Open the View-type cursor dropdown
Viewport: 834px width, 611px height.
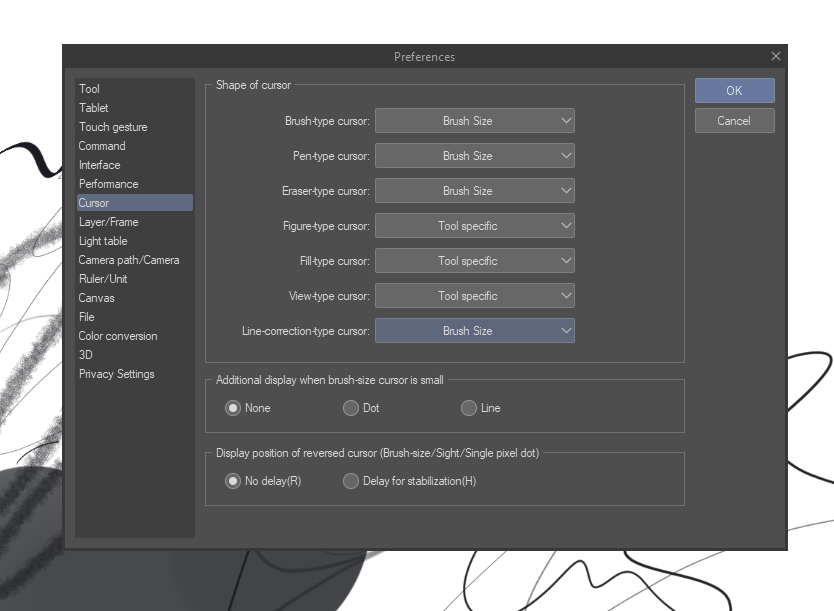coord(474,295)
